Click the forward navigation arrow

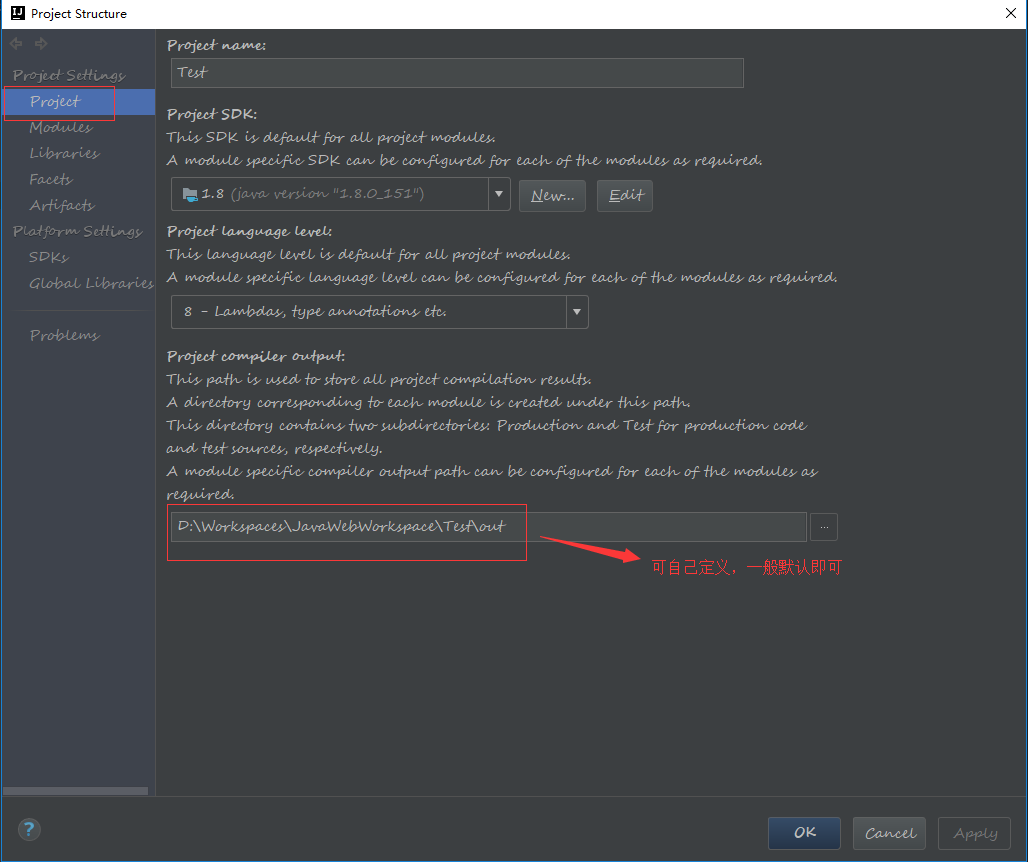[41, 43]
